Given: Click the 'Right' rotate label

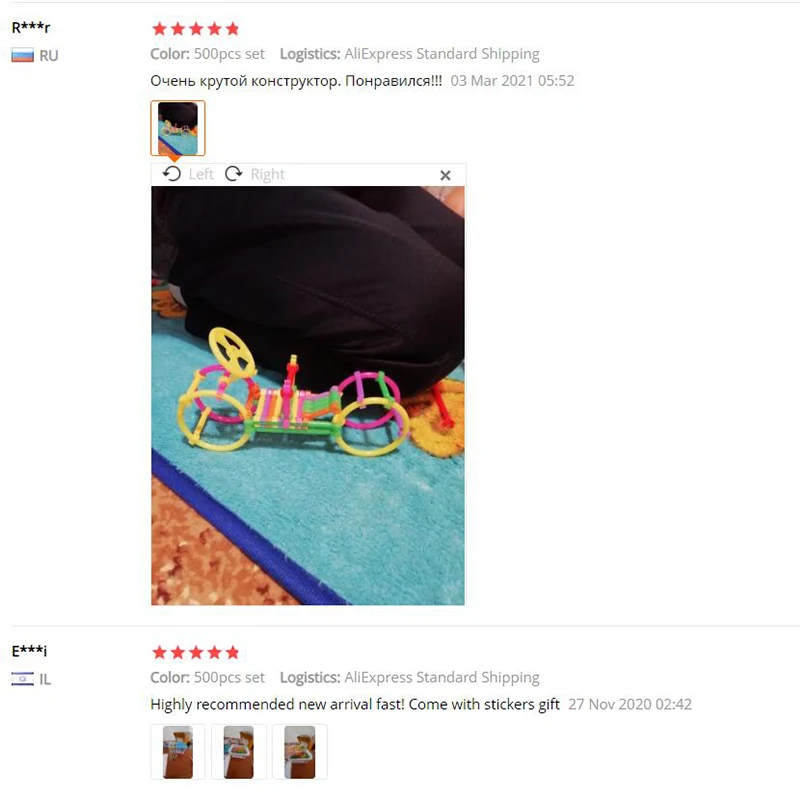Looking at the screenshot, I should coord(267,174).
